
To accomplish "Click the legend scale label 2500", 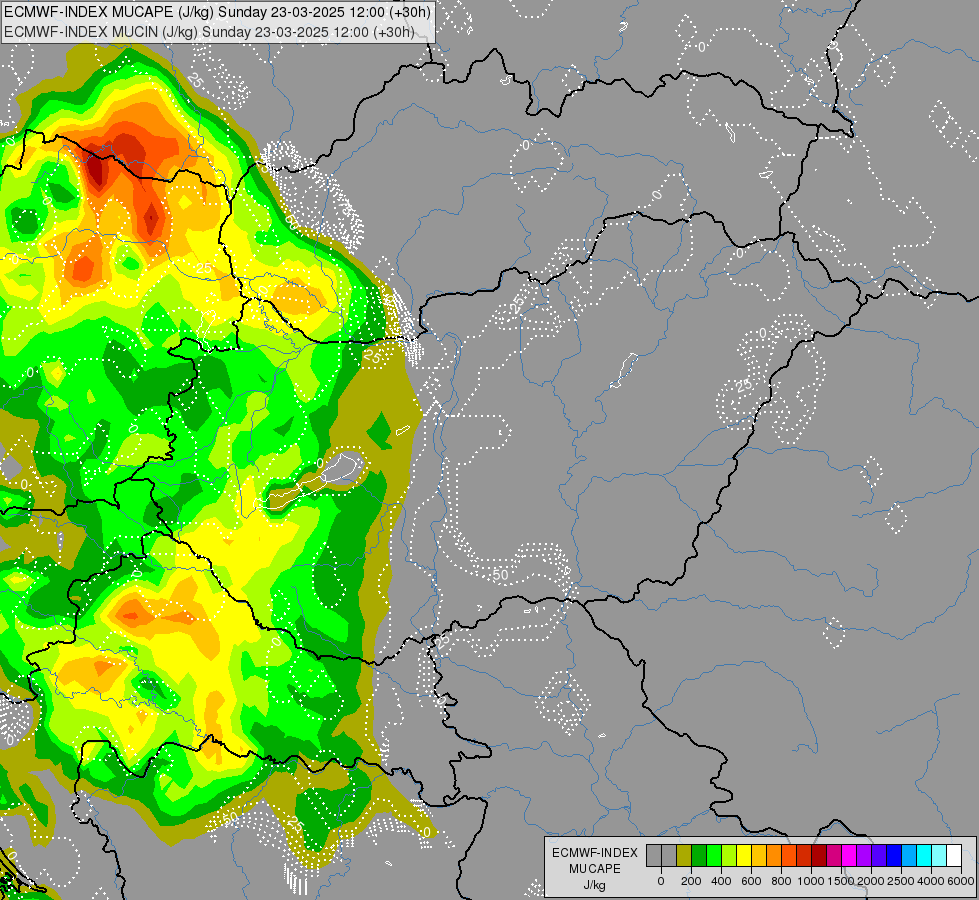I will (x=901, y=881).
